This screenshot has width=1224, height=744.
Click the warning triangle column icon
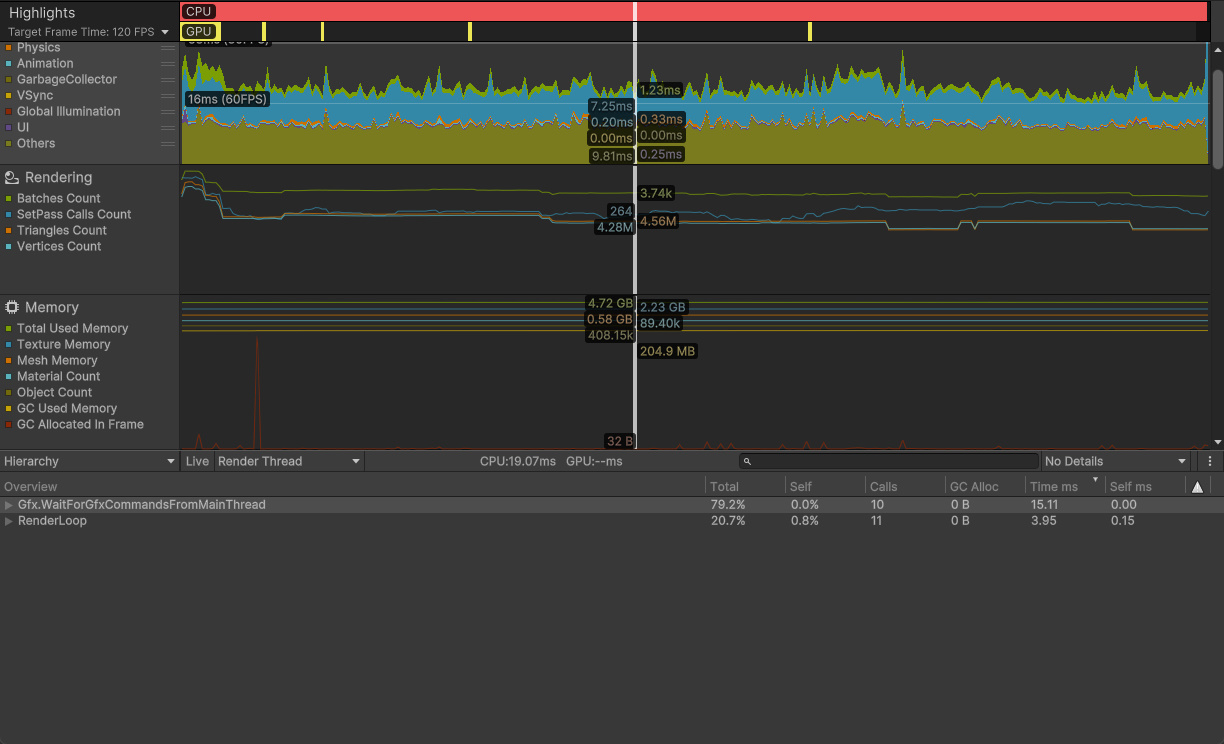pyautogui.click(x=1197, y=487)
